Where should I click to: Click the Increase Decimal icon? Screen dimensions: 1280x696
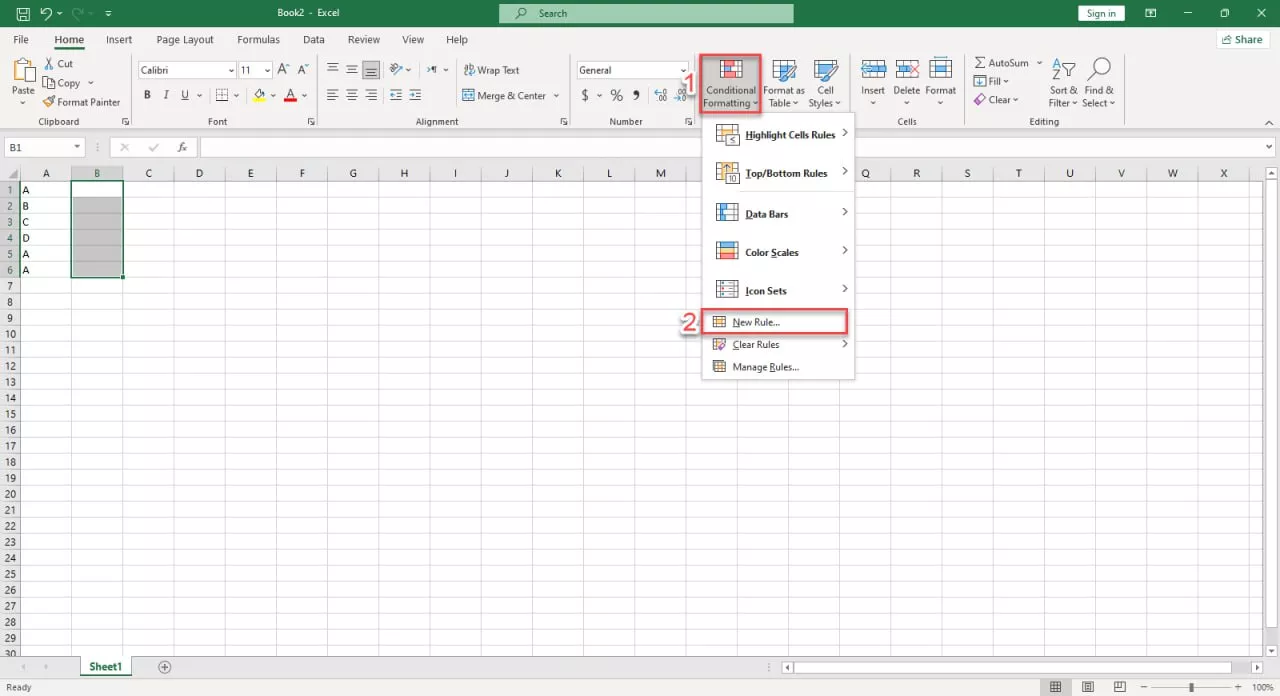[x=660, y=96]
